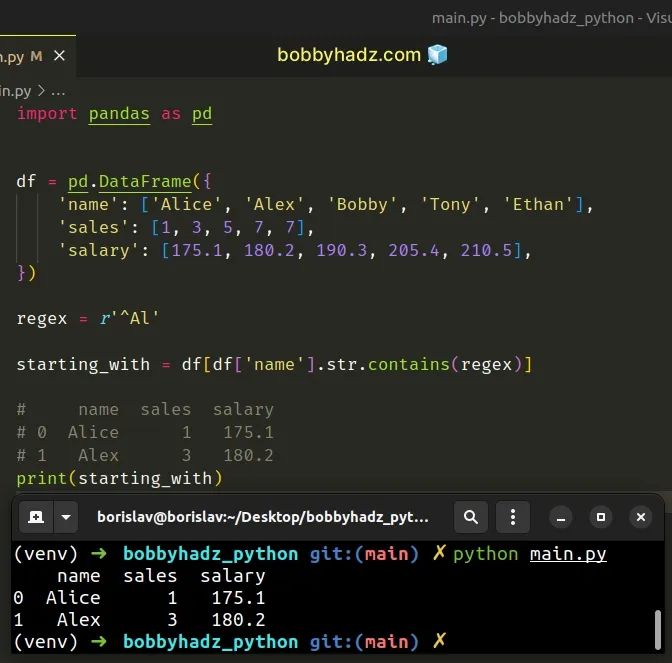This screenshot has width=672, height=663.
Task: Click 'Bobby' string in name list
Action: [x=362, y=204]
